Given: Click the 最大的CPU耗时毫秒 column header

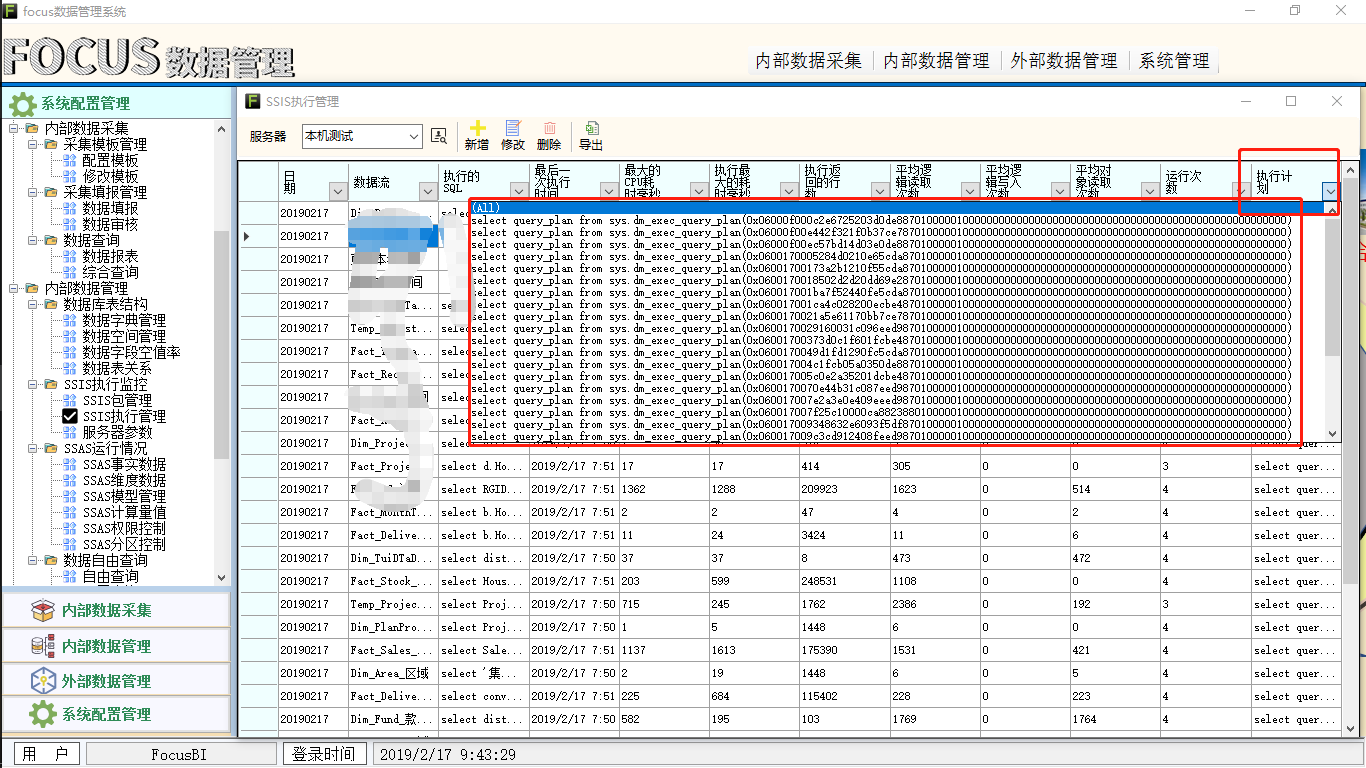Looking at the screenshot, I should click(664, 181).
